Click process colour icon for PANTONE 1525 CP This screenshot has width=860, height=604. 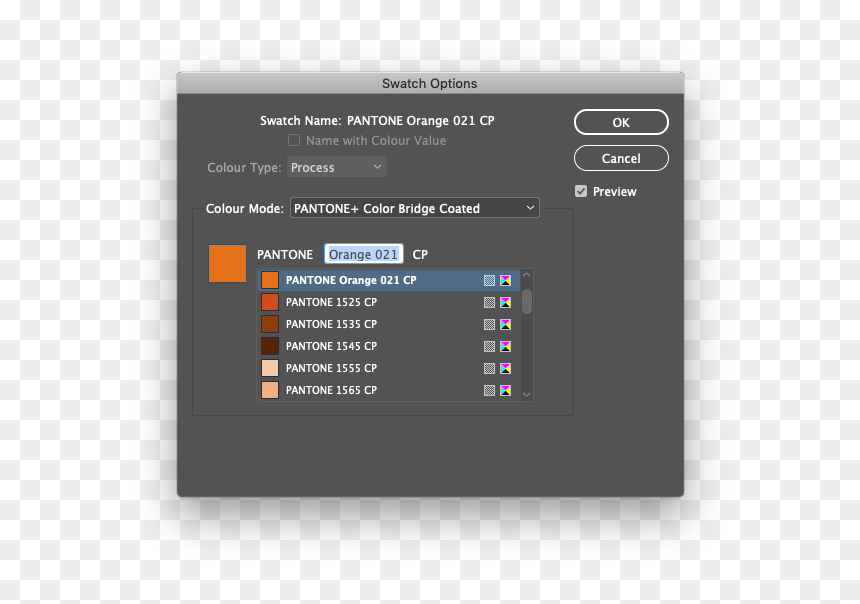click(489, 302)
